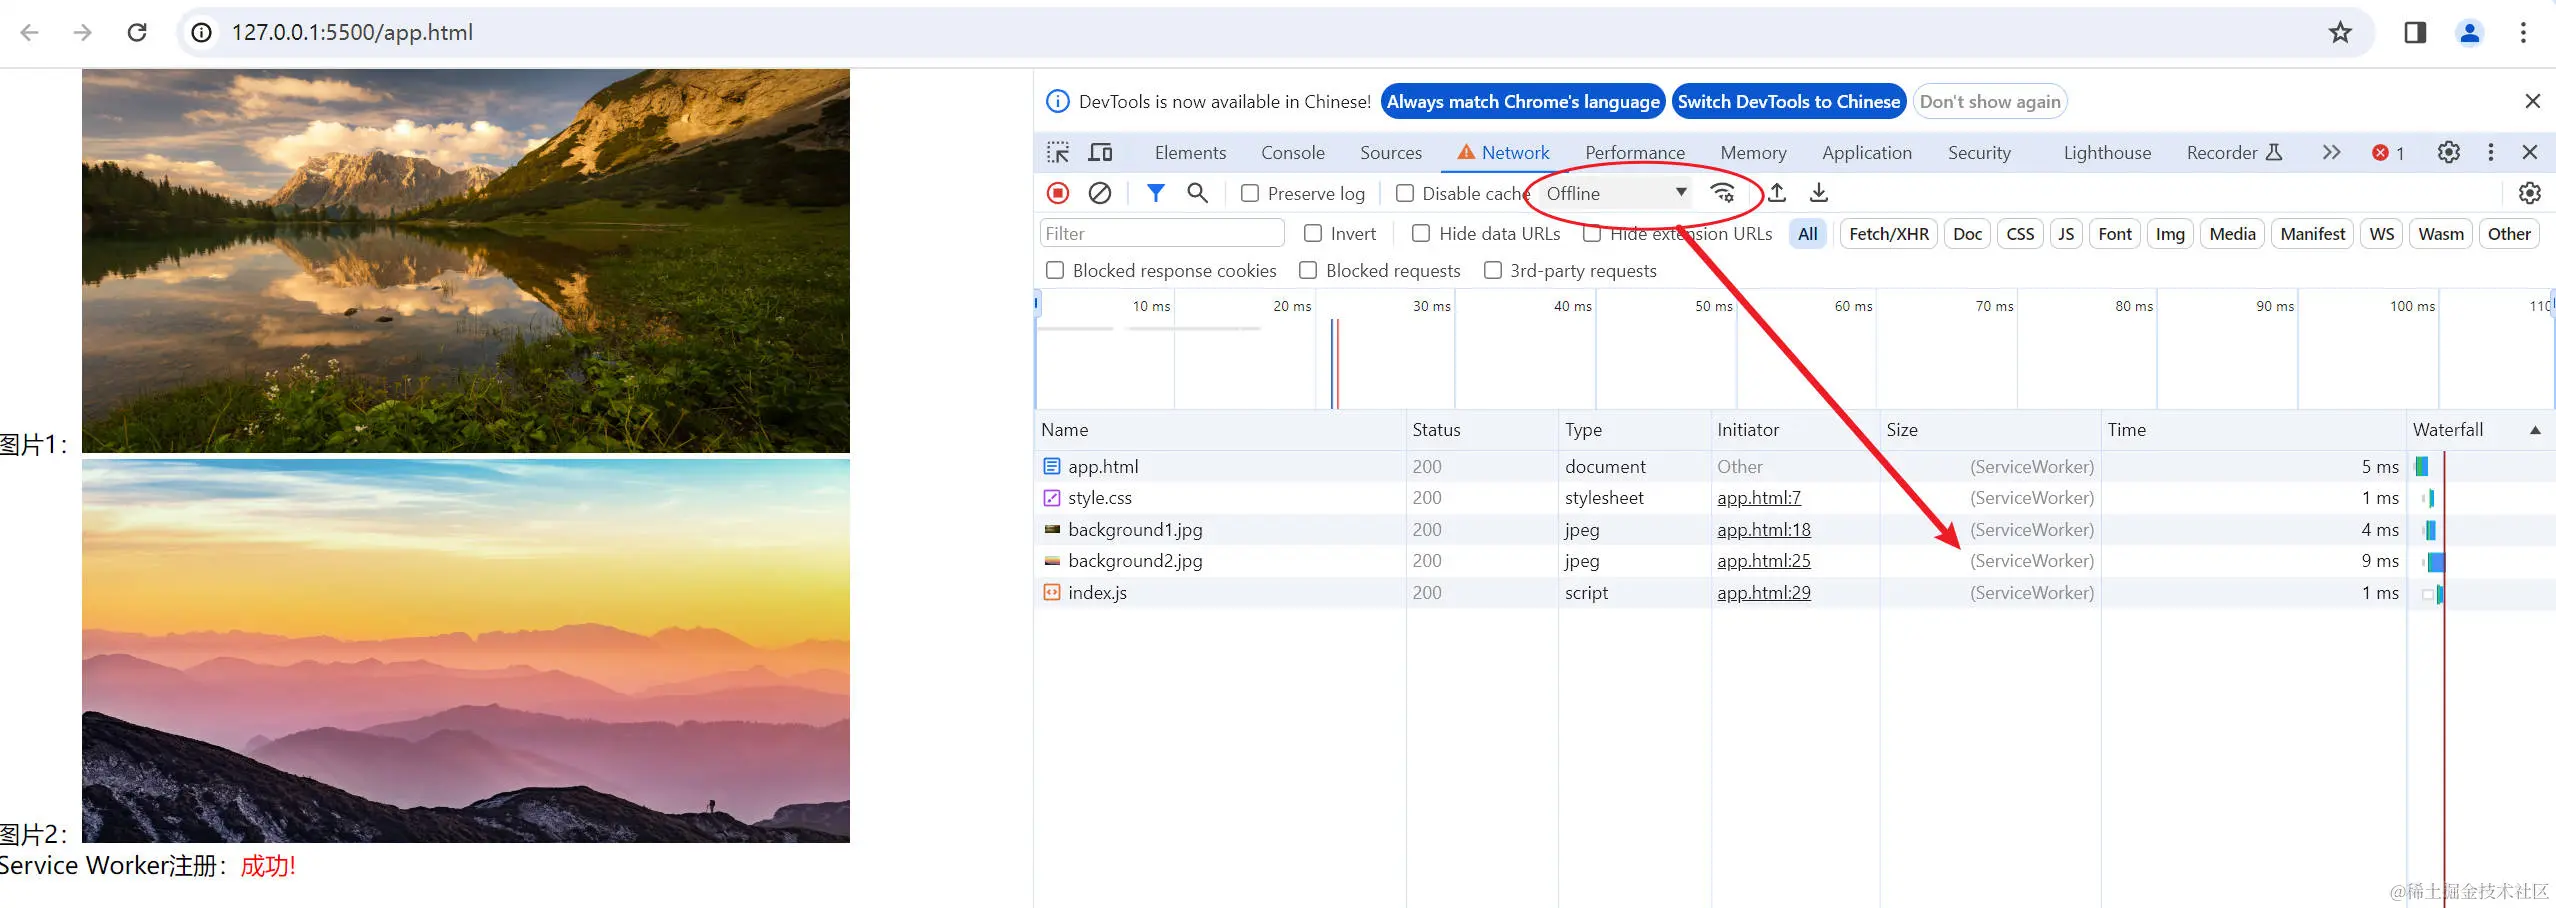Open the Memory tab
Screen dimensions: 2556x908
1753,153
